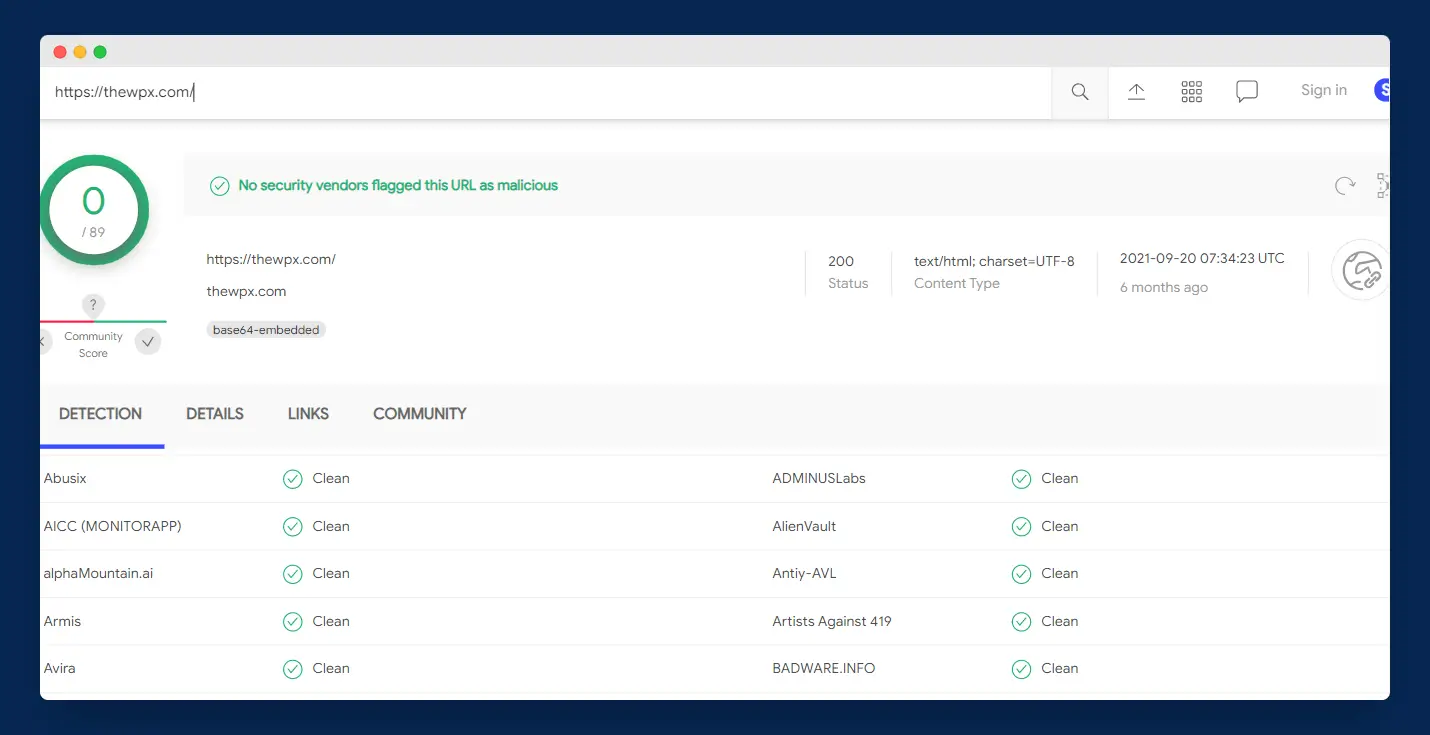
Task: Click the 'Clean' result for Armis
Action: (331, 622)
